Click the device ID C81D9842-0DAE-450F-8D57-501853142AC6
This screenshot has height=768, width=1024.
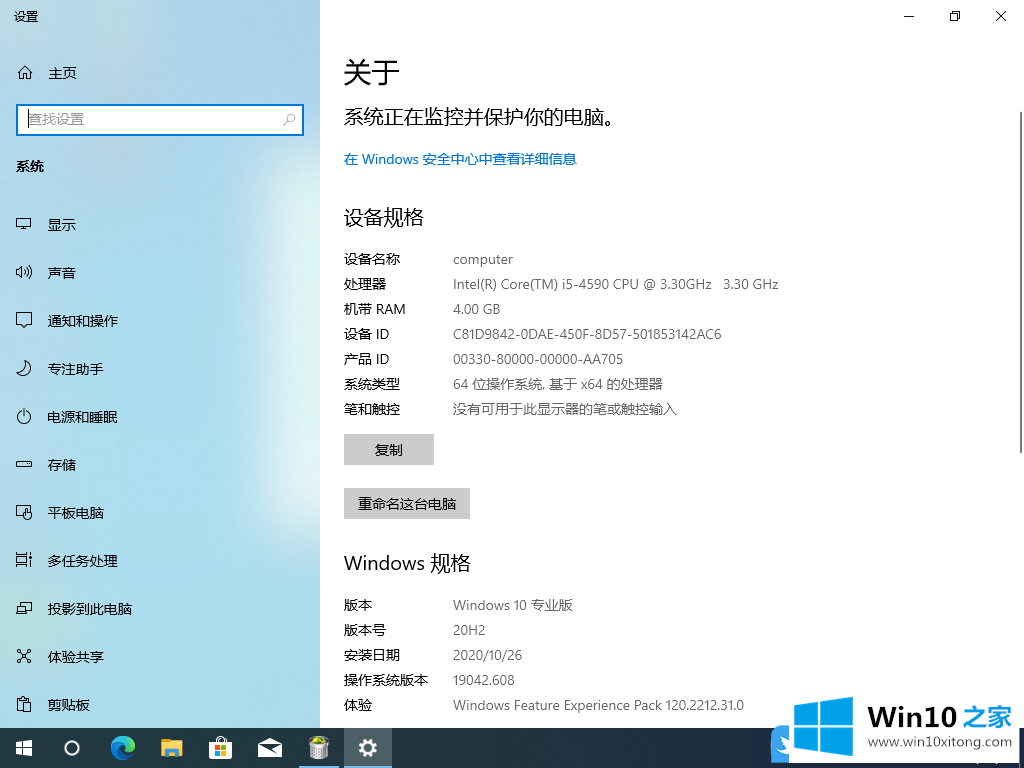tap(587, 334)
